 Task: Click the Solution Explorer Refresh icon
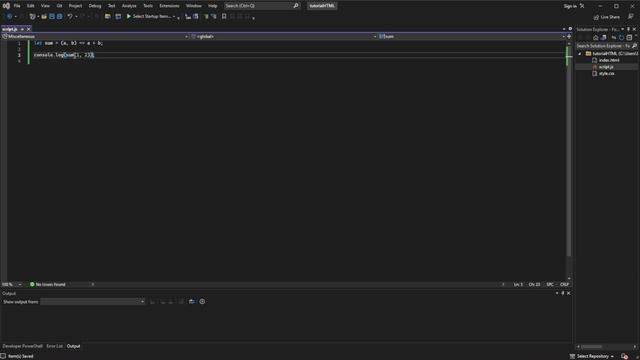(x=621, y=38)
